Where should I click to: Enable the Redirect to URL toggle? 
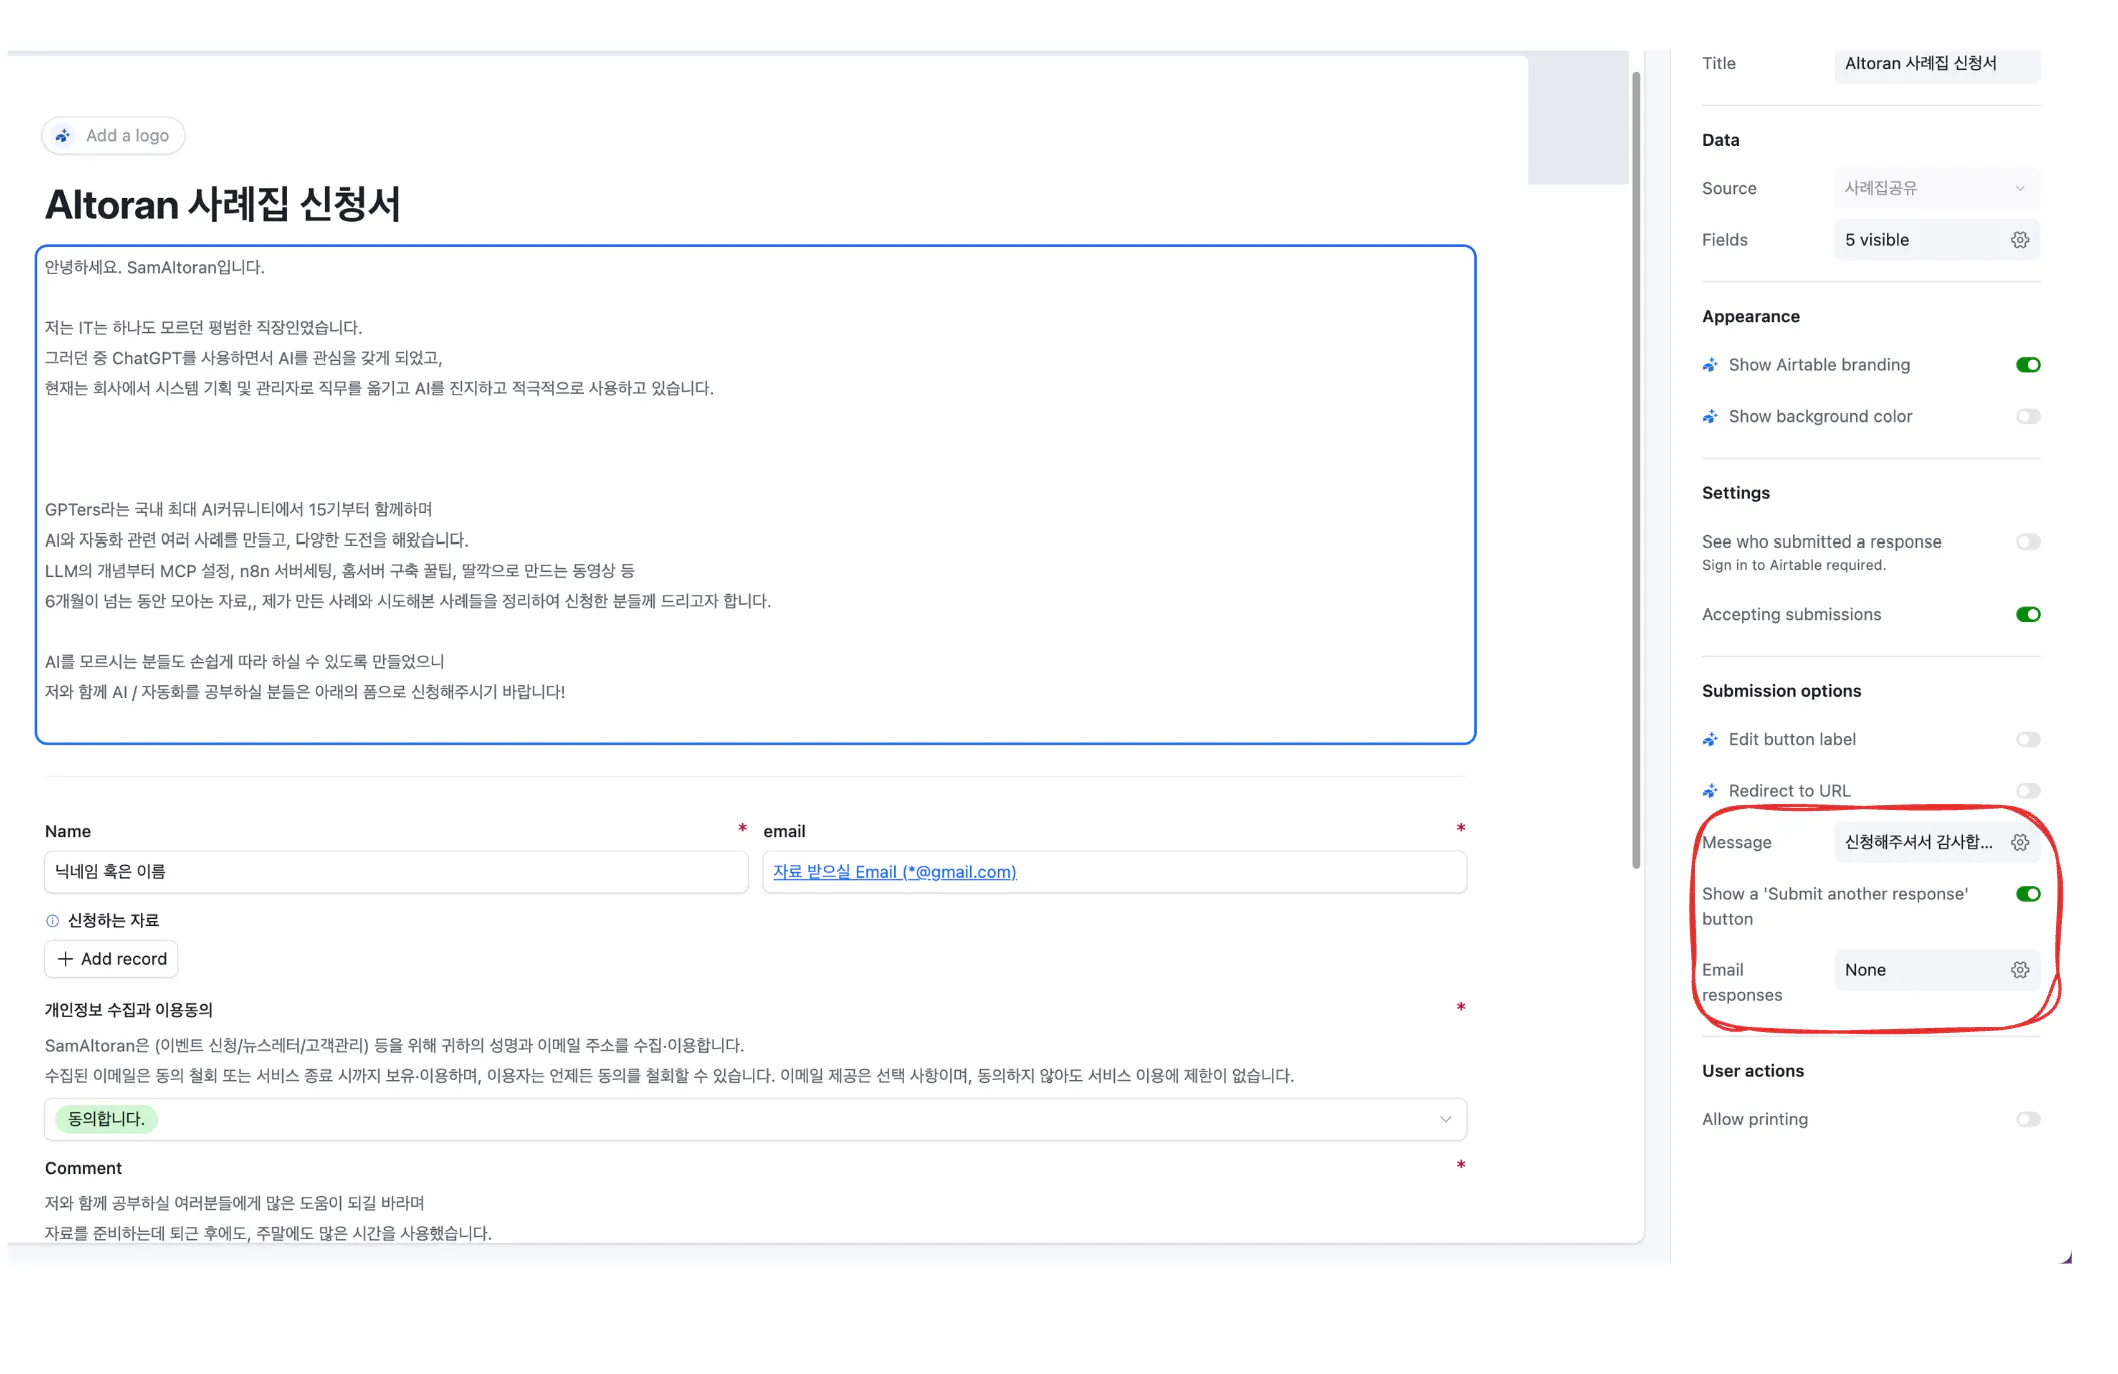(x=2028, y=791)
